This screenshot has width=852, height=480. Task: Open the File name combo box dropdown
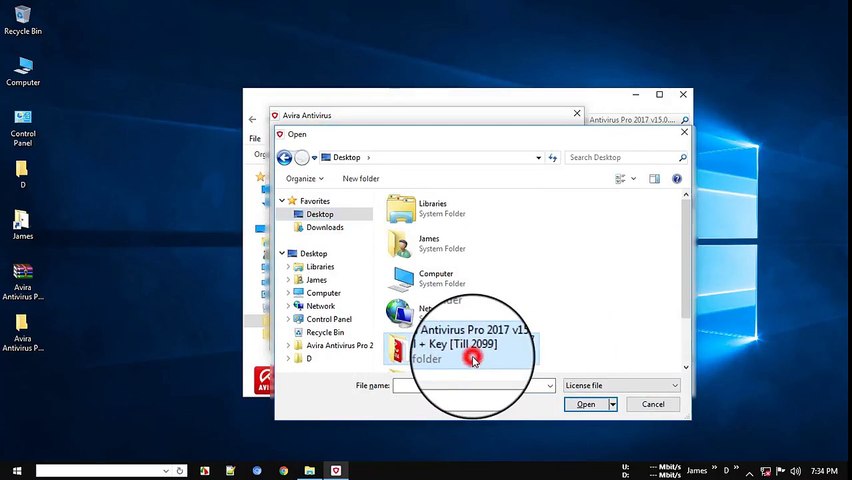pos(550,386)
